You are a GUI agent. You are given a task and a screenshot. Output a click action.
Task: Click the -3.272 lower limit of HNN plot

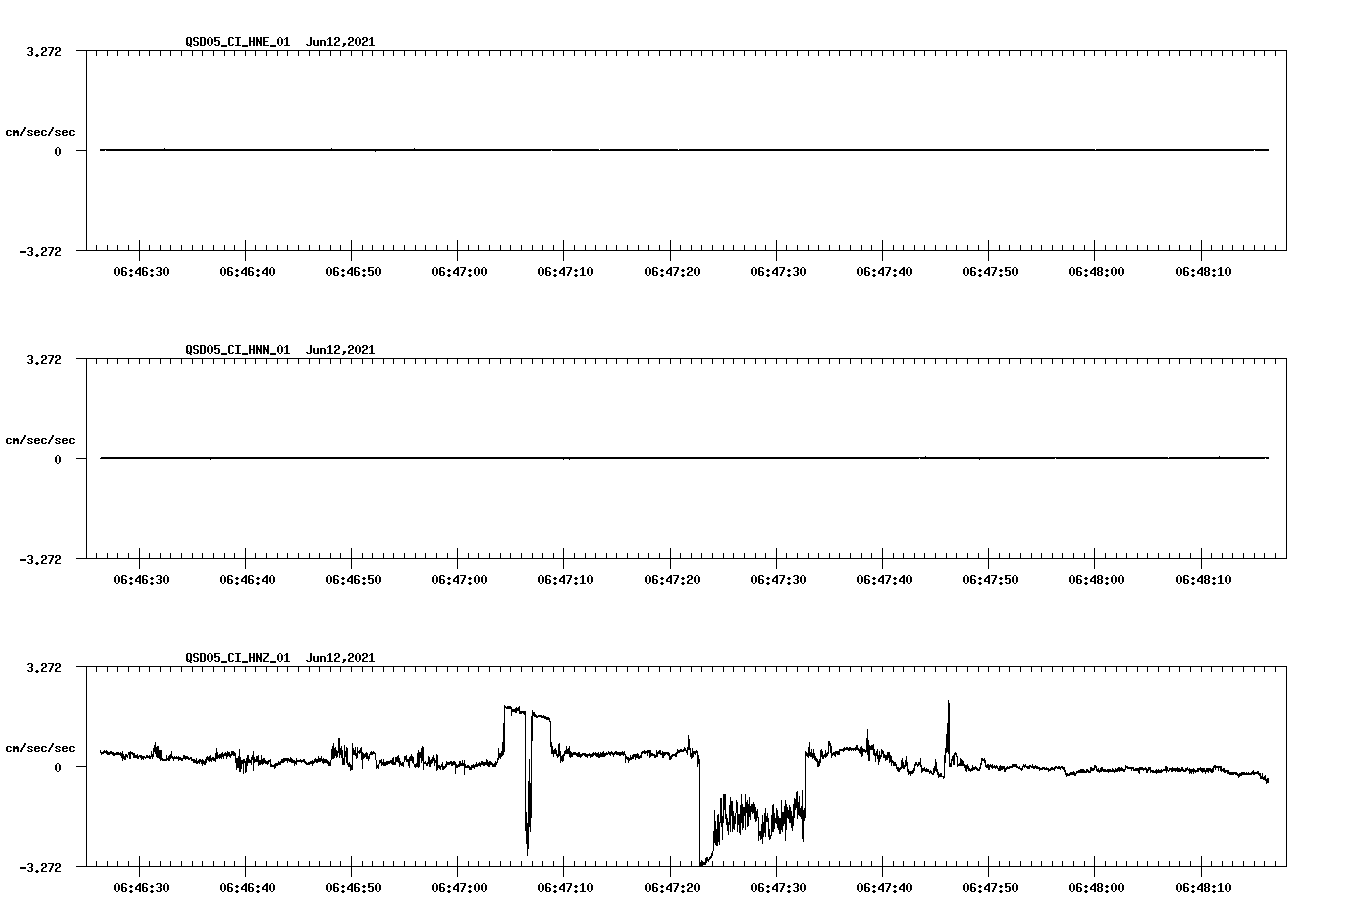(x=41, y=560)
